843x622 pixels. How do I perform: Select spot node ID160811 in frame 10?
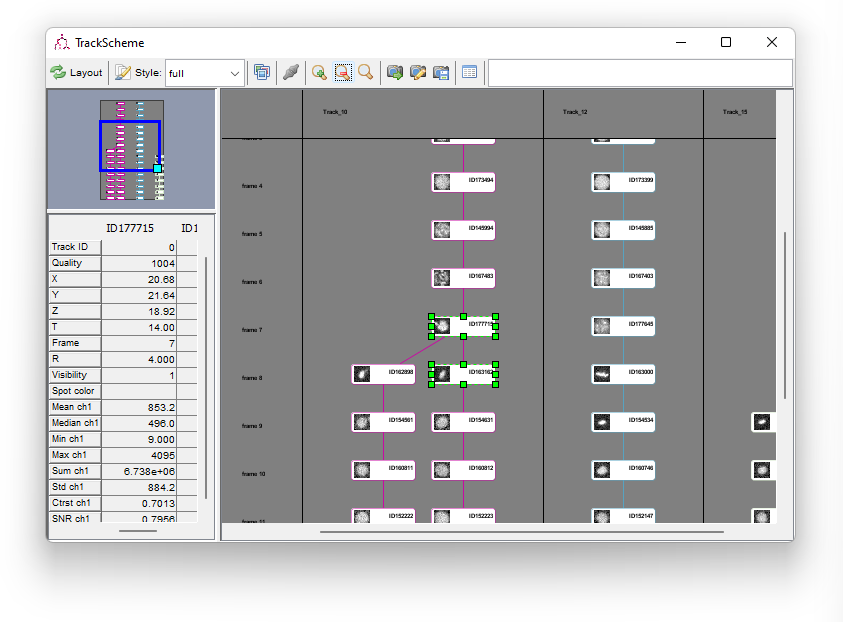point(383,470)
